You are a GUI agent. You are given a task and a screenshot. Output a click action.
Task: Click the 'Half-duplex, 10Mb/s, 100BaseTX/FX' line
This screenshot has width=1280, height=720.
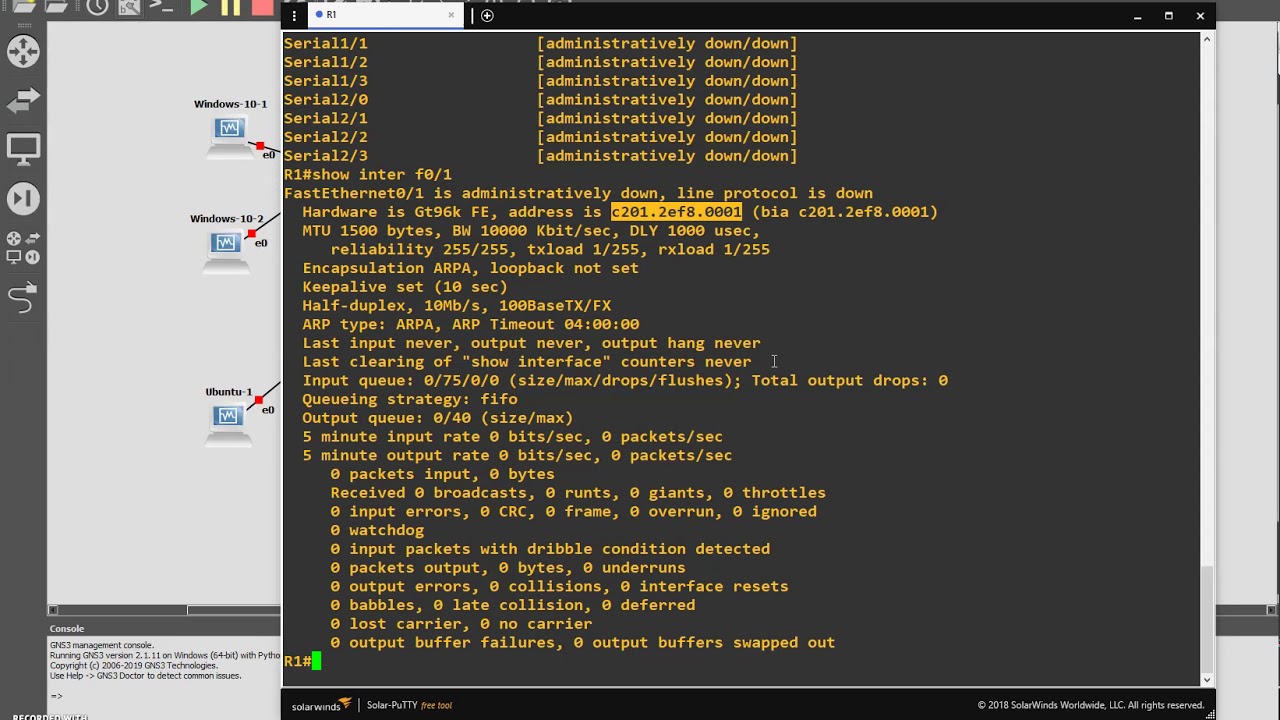(x=456, y=306)
